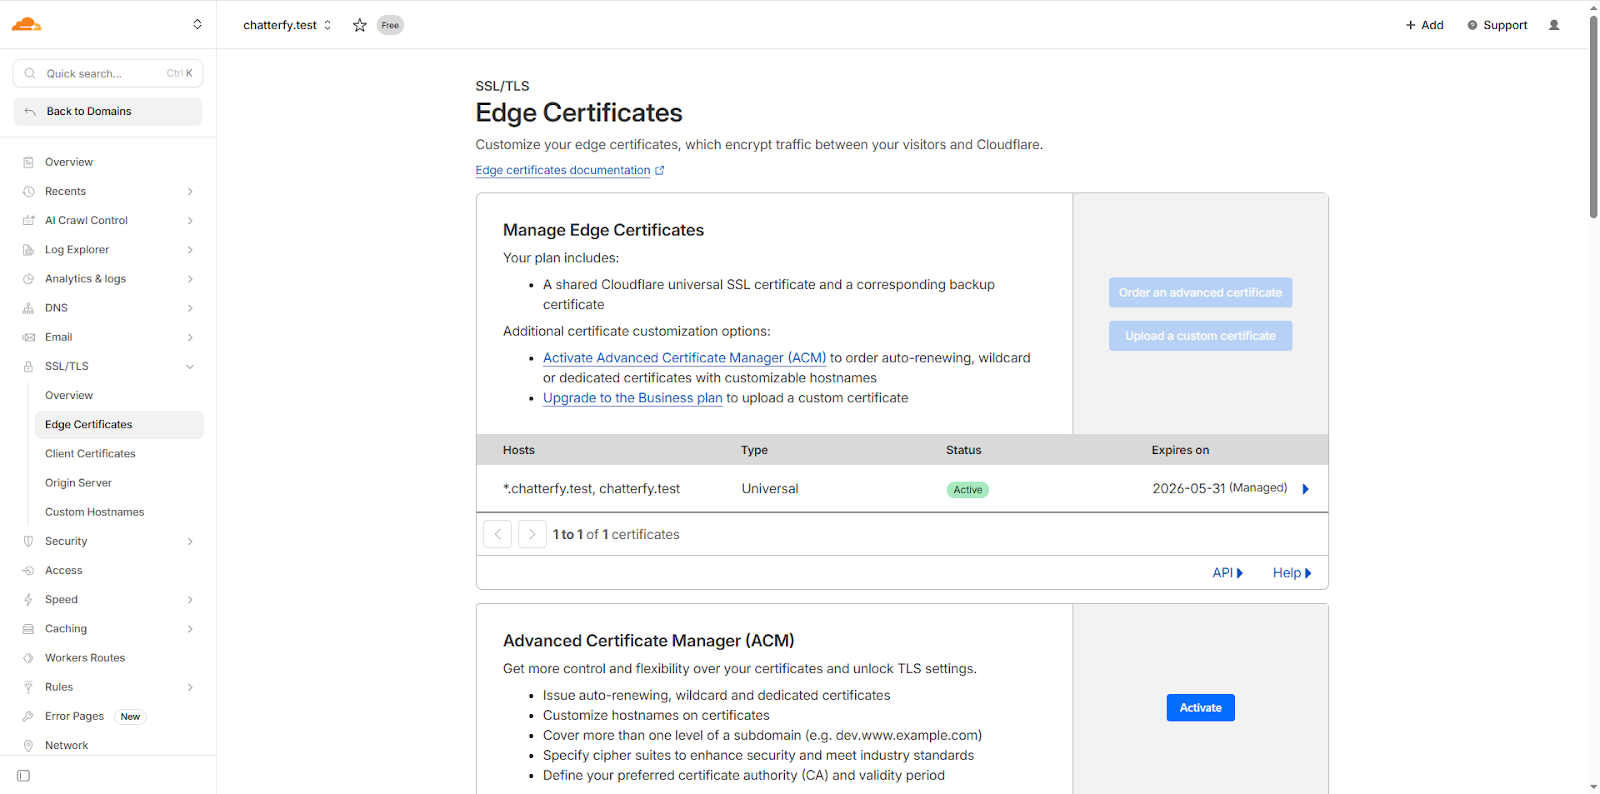Viewport: 1600px width, 794px height.
Task: Go to previous certificates page
Action: (x=497, y=534)
